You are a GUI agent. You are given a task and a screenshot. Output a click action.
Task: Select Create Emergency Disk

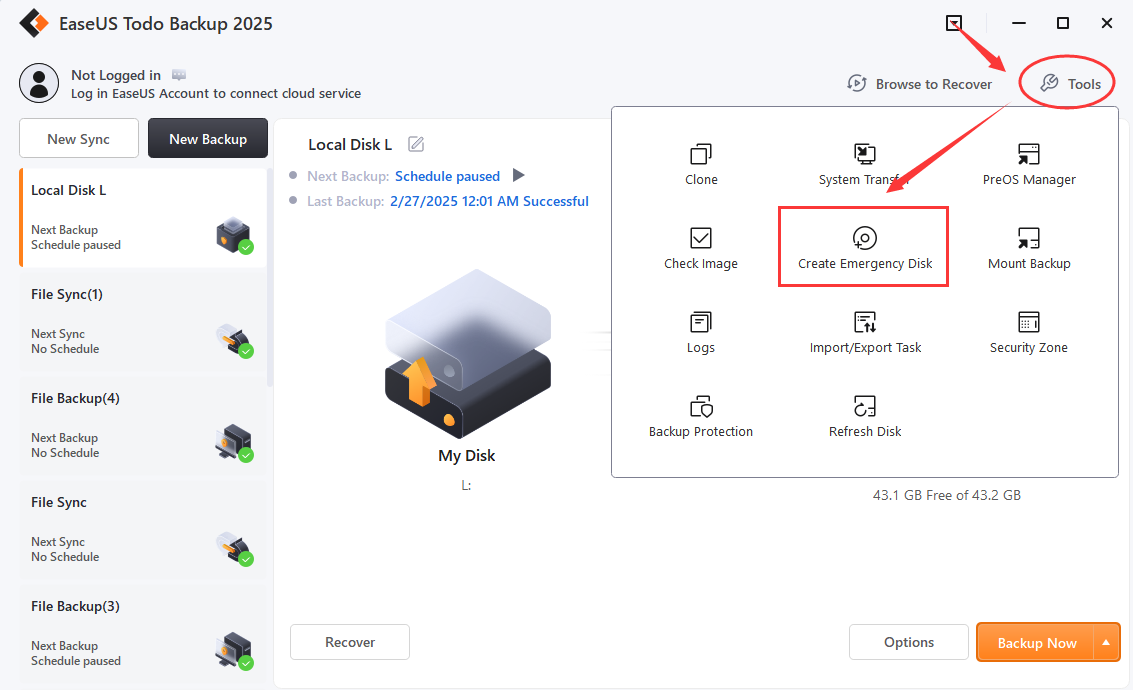[864, 249]
